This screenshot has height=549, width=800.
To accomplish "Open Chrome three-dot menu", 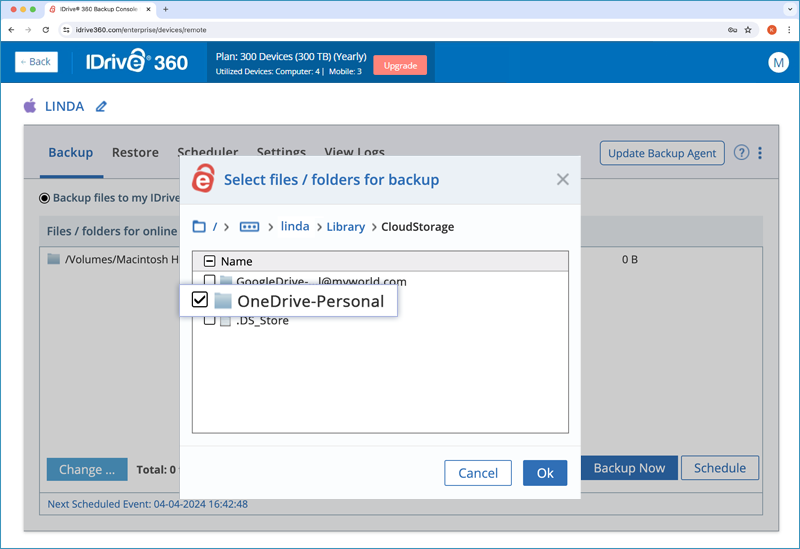I will 789,30.
